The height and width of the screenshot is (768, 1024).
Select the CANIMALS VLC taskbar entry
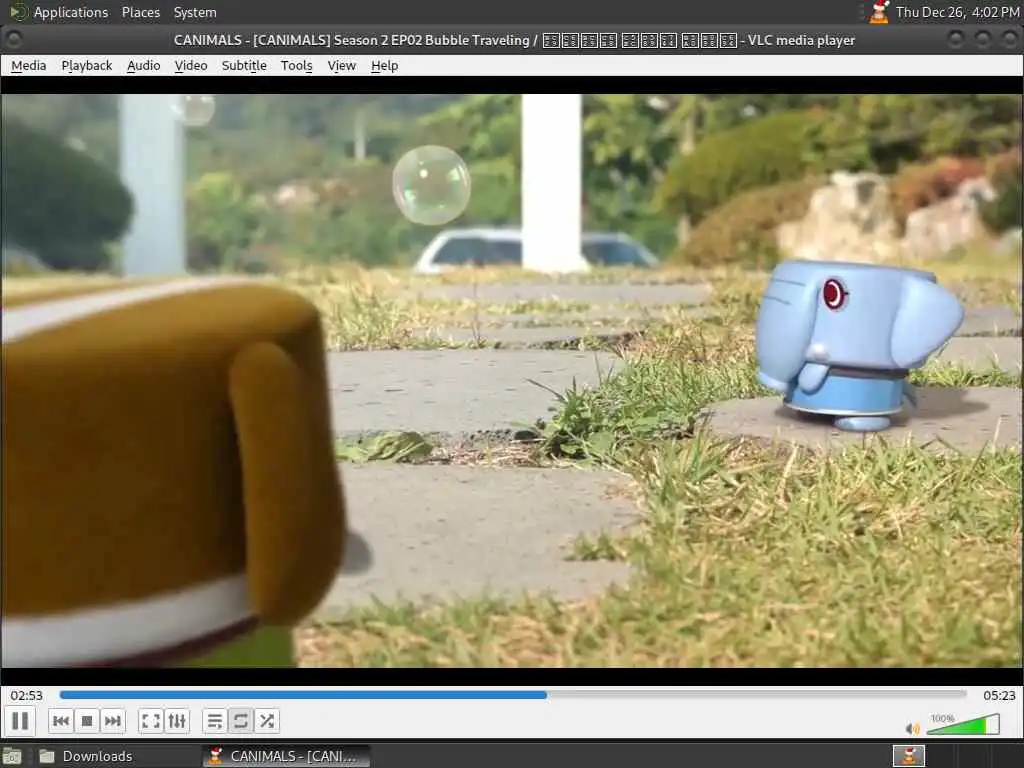pos(286,756)
